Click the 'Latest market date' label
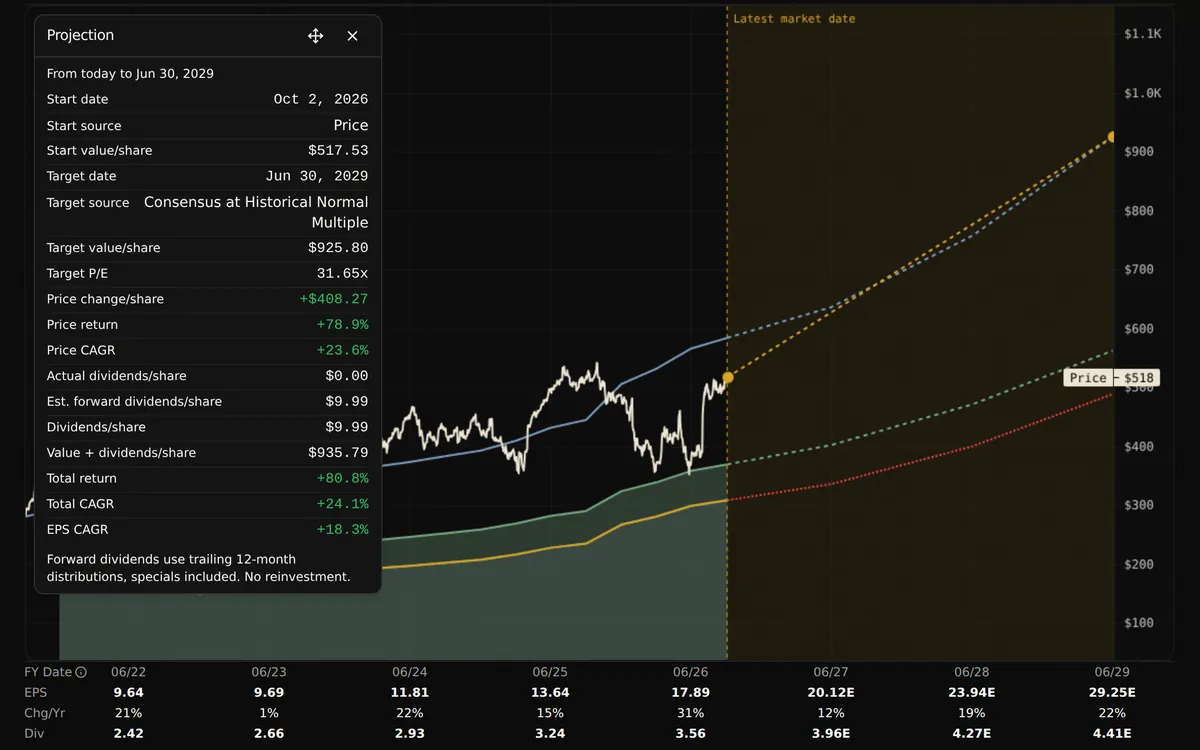This screenshot has width=1200, height=750. coord(794,19)
